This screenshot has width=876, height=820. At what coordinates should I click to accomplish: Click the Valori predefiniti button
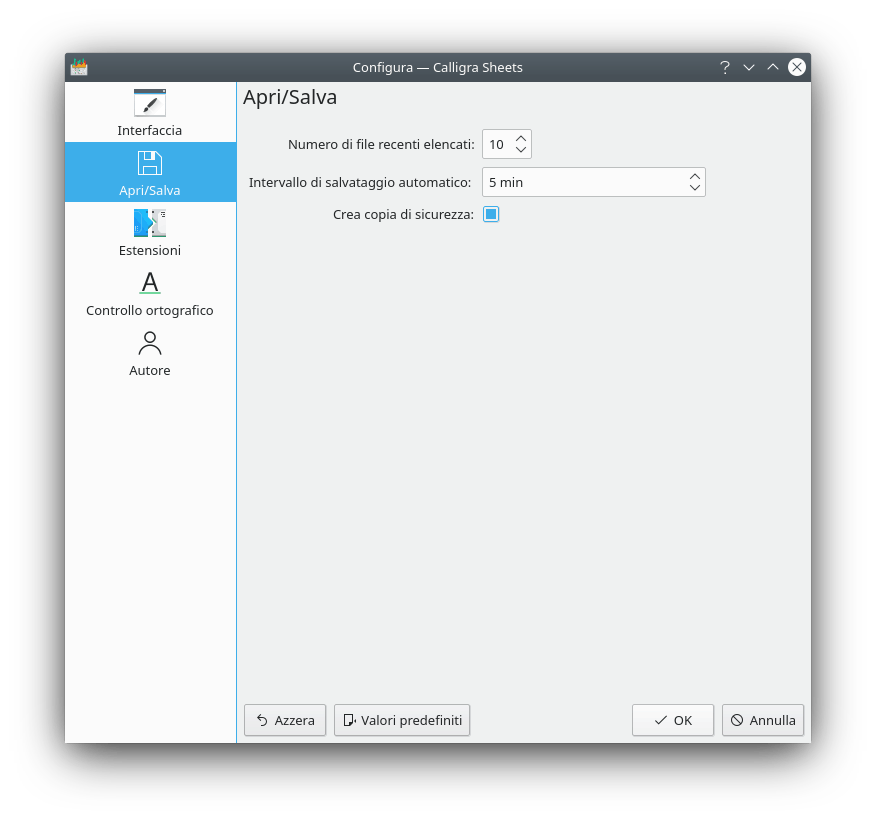click(402, 720)
